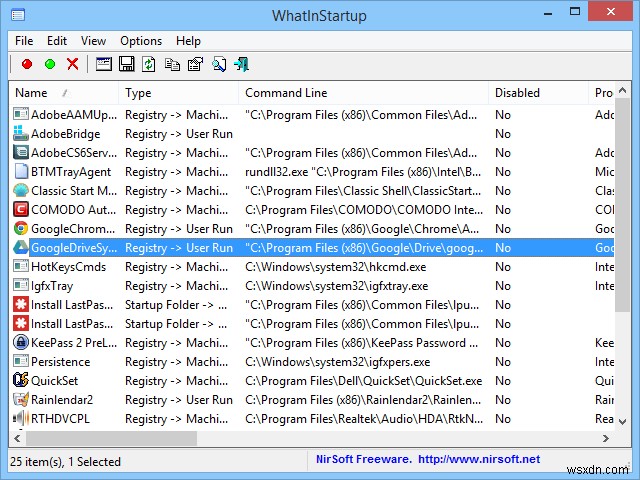Click the File Properties toolbar icon

coord(195,64)
